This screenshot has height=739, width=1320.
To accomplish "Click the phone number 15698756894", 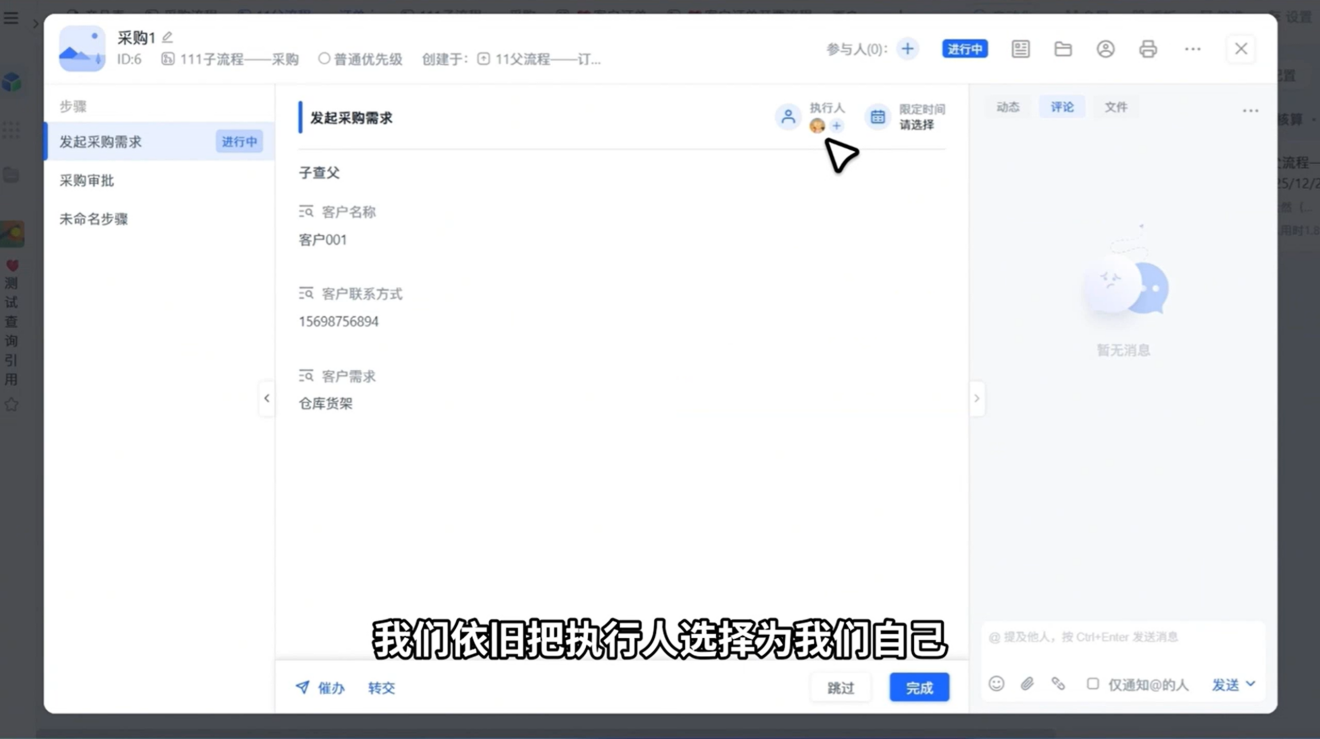I will click(339, 322).
